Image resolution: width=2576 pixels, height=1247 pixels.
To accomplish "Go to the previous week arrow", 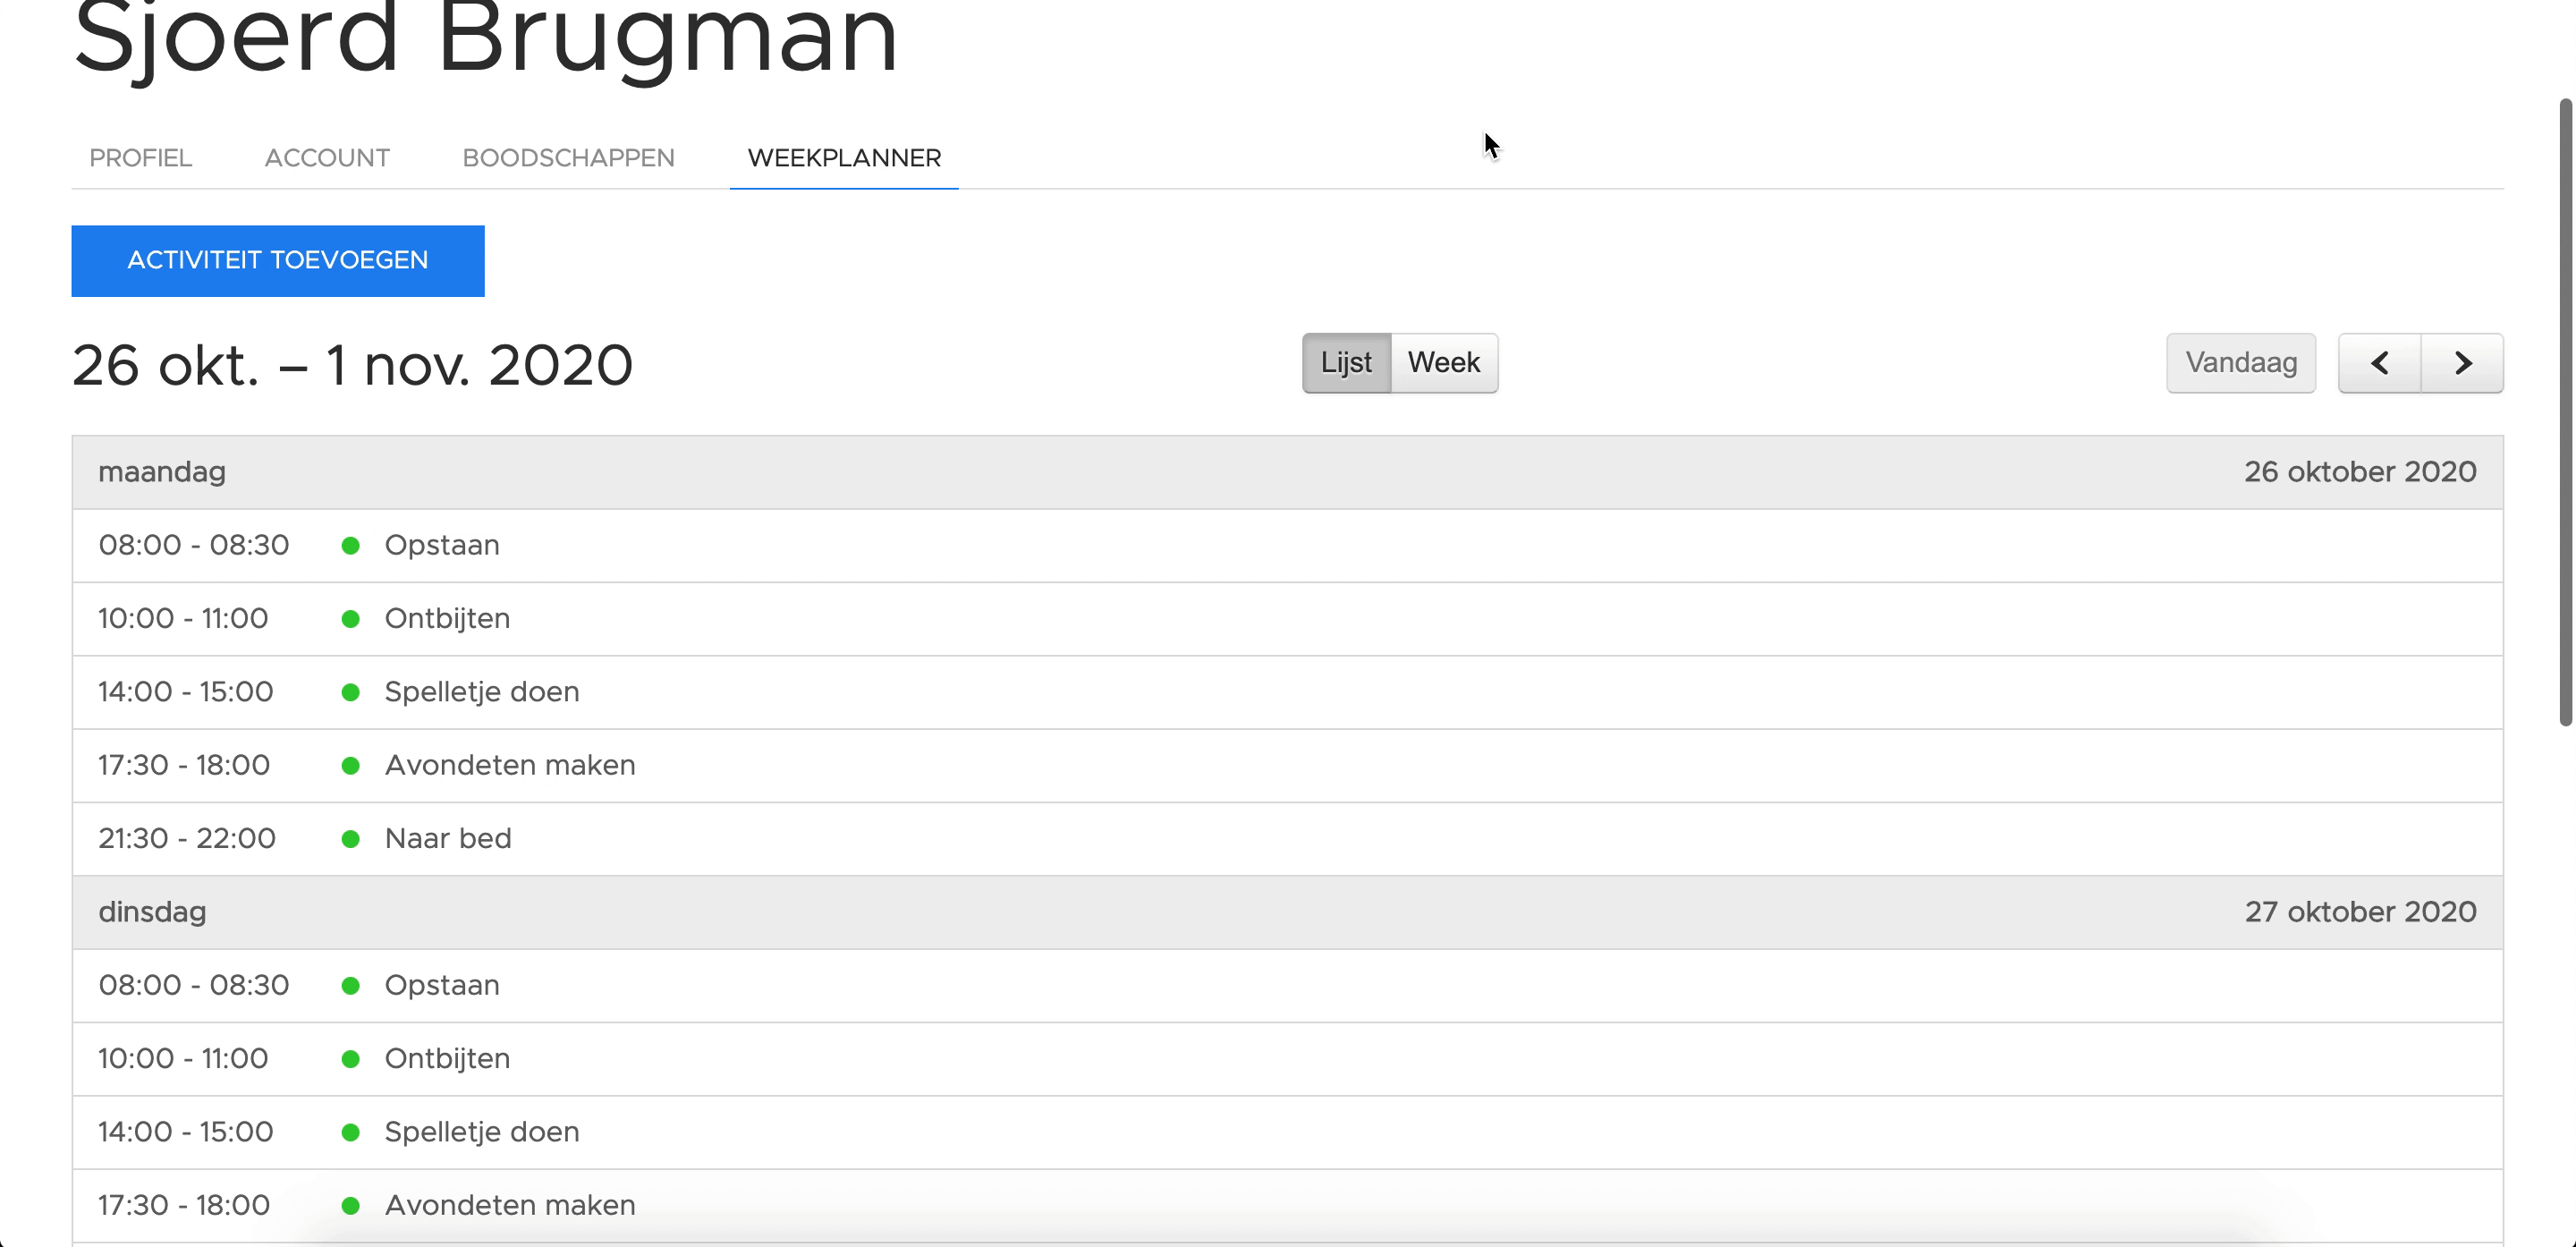I will coord(2379,363).
